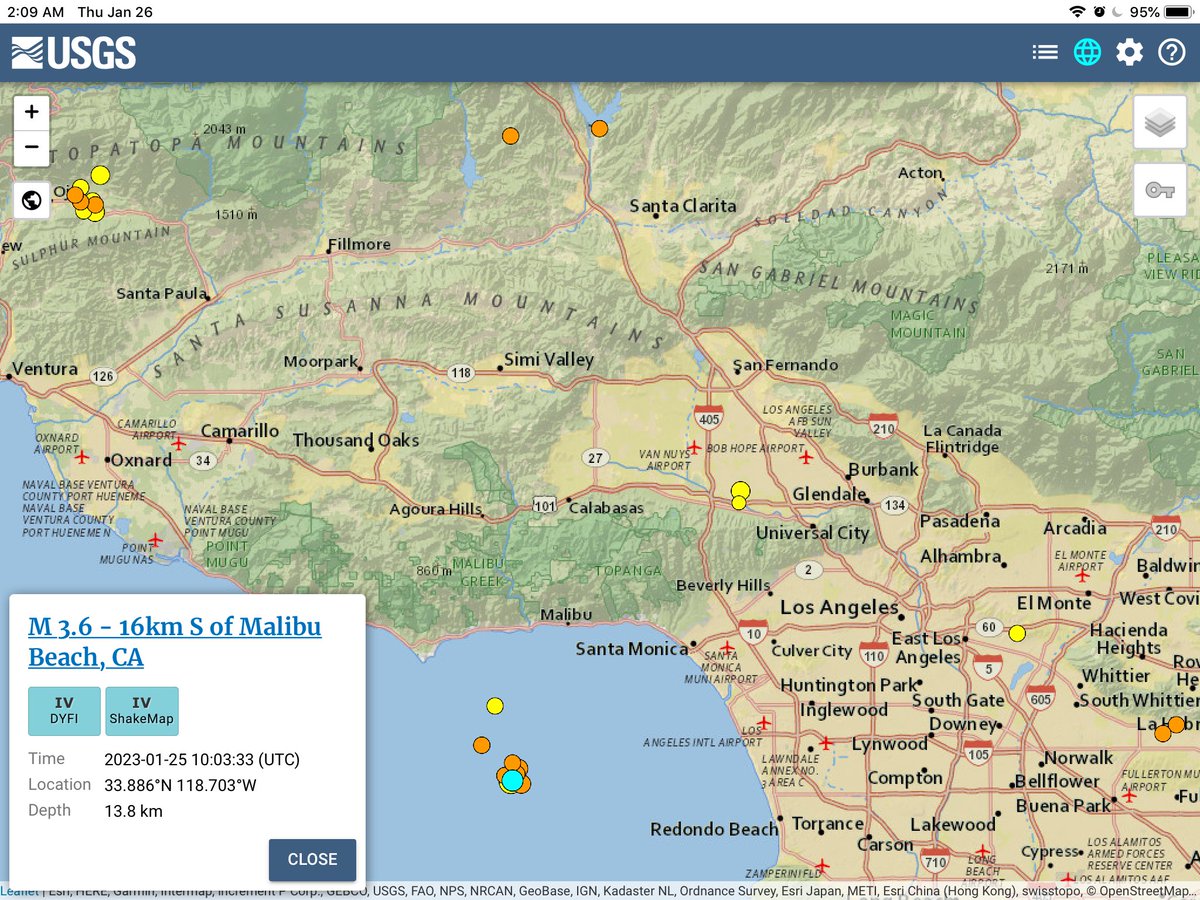Image resolution: width=1200 pixels, height=900 pixels.
Task: Select the globe map view icon
Action: pos(1087,52)
